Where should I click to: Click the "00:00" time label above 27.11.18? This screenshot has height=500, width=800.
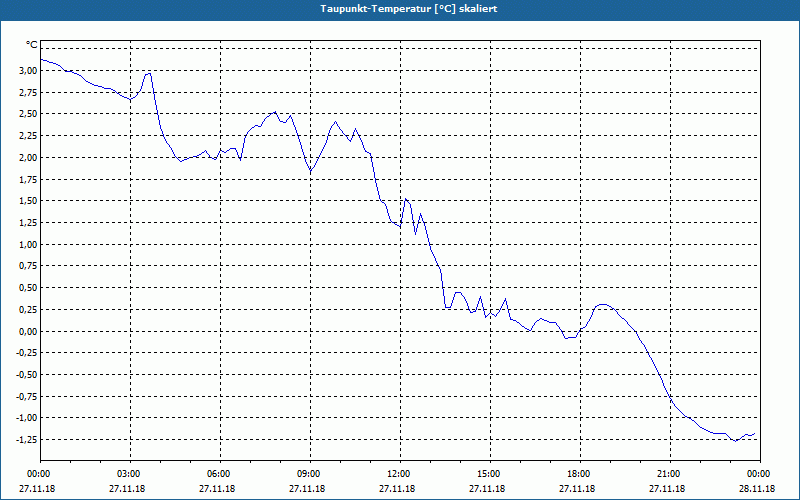coord(40,474)
